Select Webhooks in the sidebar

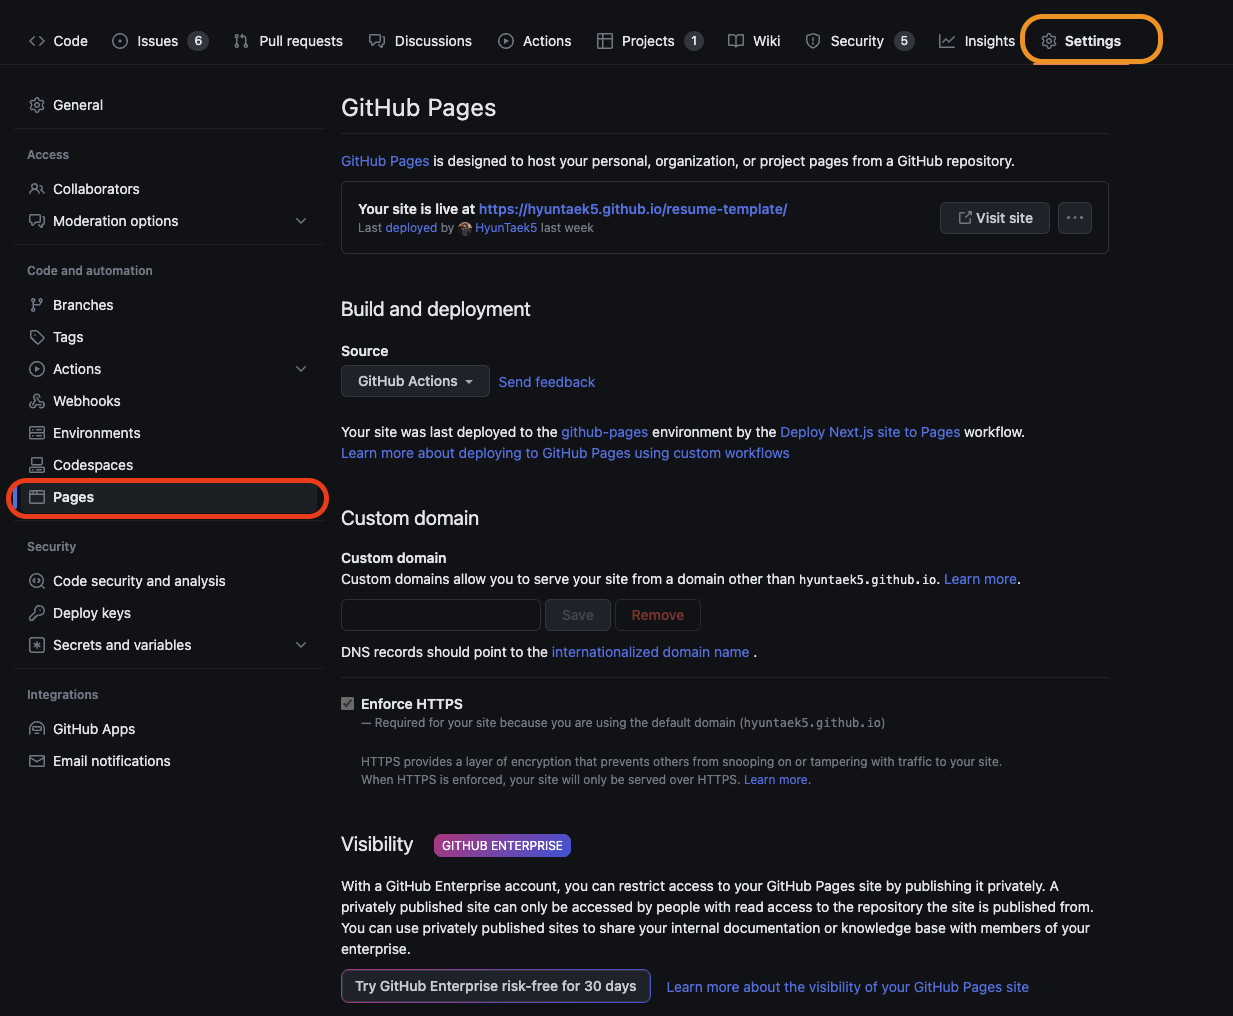click(169, 401)
